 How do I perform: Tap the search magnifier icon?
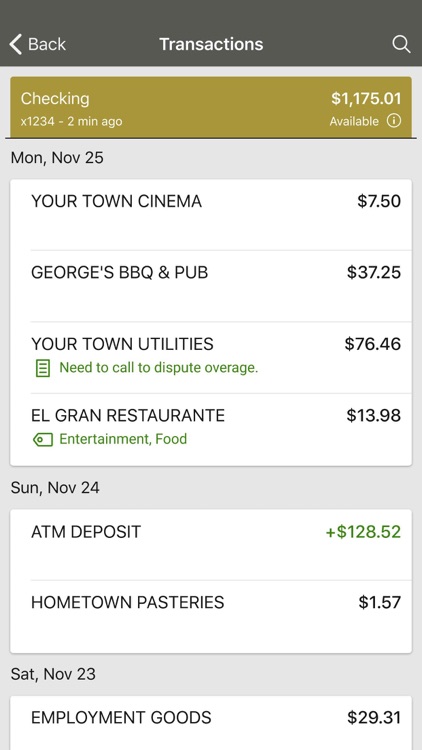tap(401, 44)
